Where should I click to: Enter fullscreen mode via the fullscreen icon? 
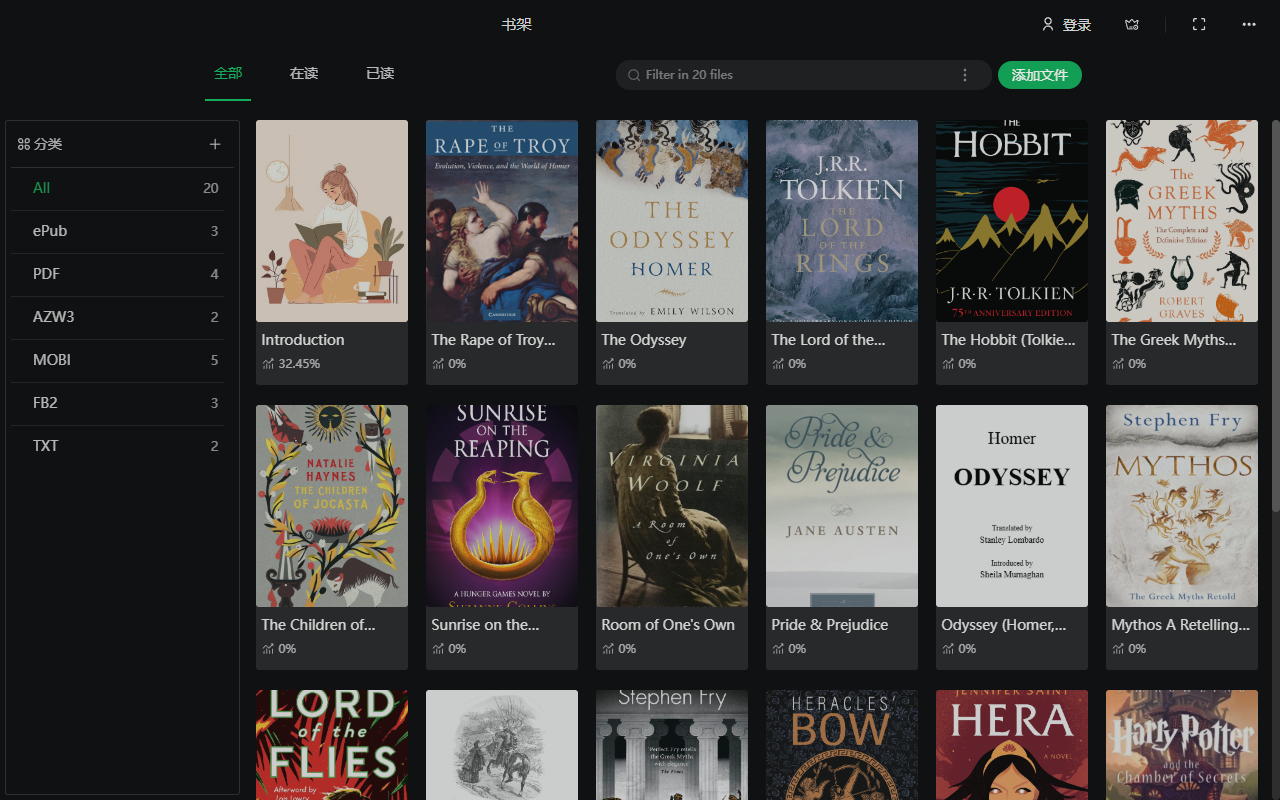[1199, 25]
